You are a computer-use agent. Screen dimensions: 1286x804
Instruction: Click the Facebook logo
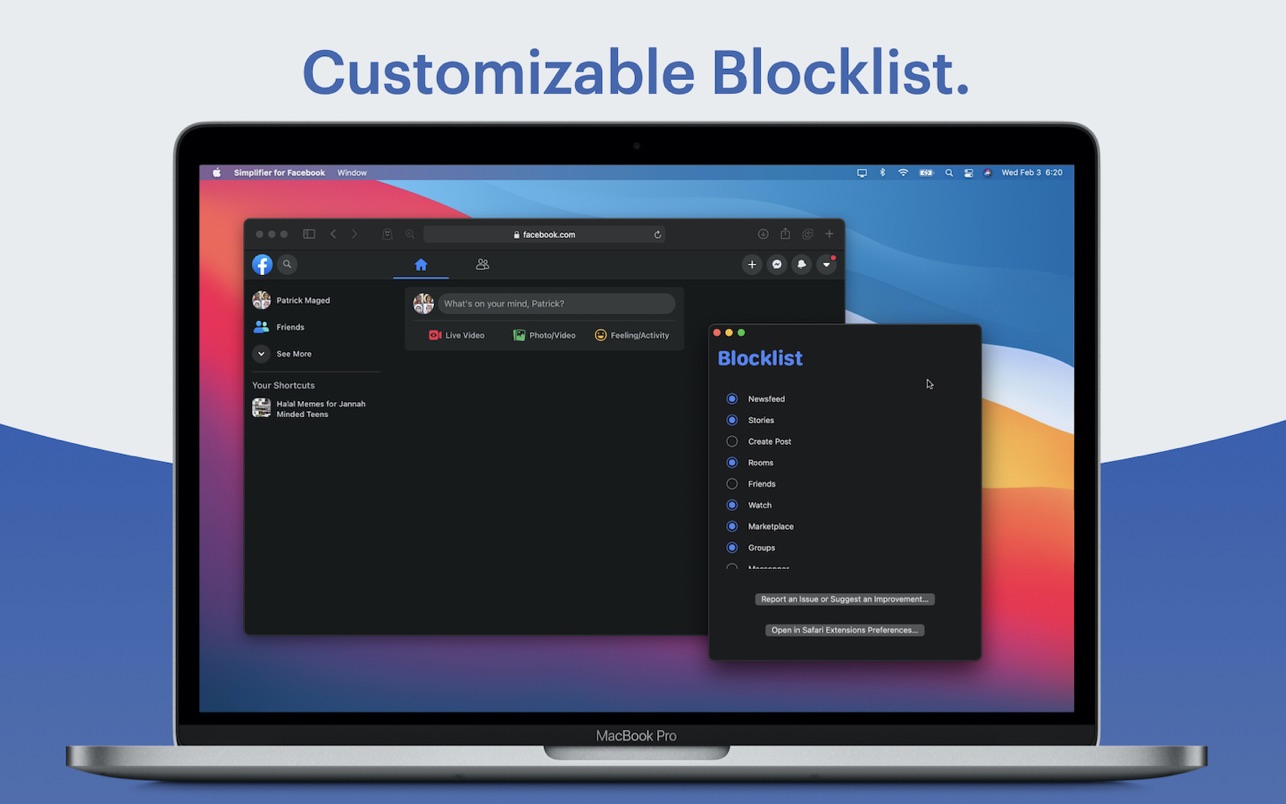pyautogui.click(x=262, y=264)
